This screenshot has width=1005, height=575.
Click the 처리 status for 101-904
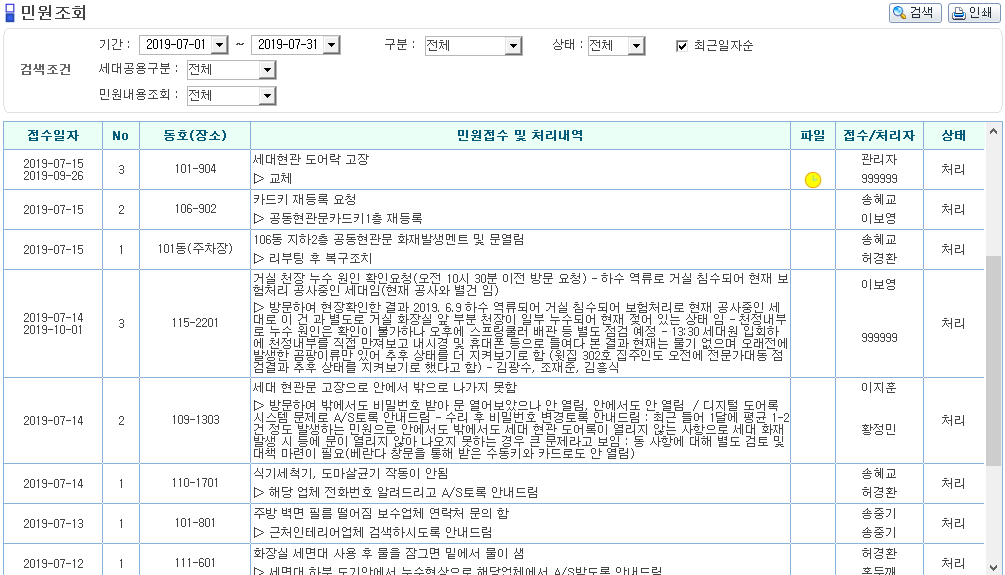coord(953,169)
